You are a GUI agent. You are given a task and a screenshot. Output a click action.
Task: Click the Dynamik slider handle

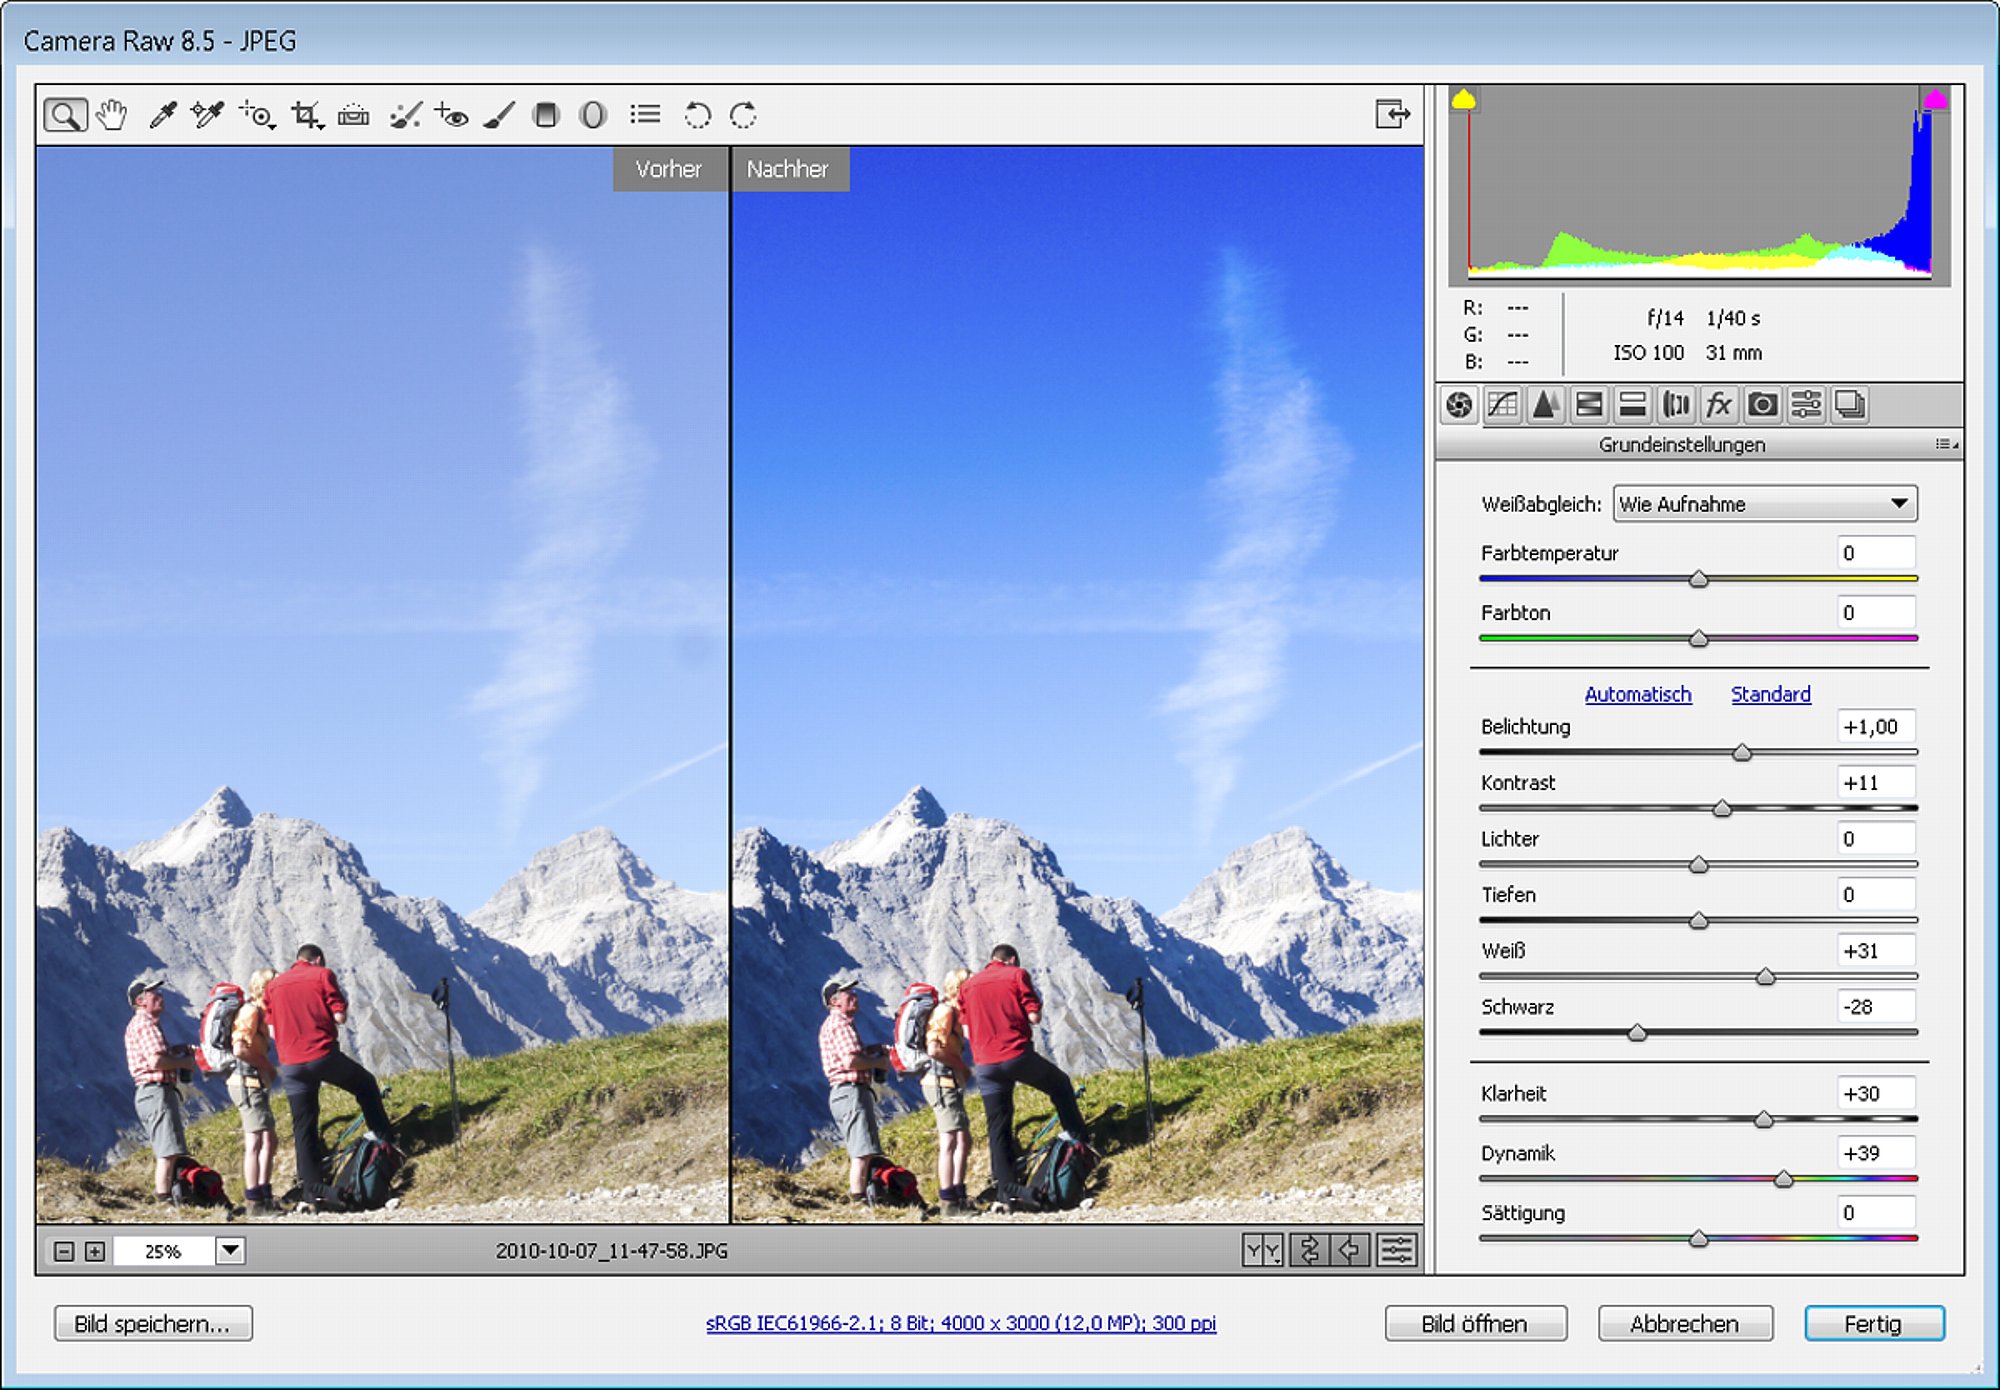(1783, 1179)
